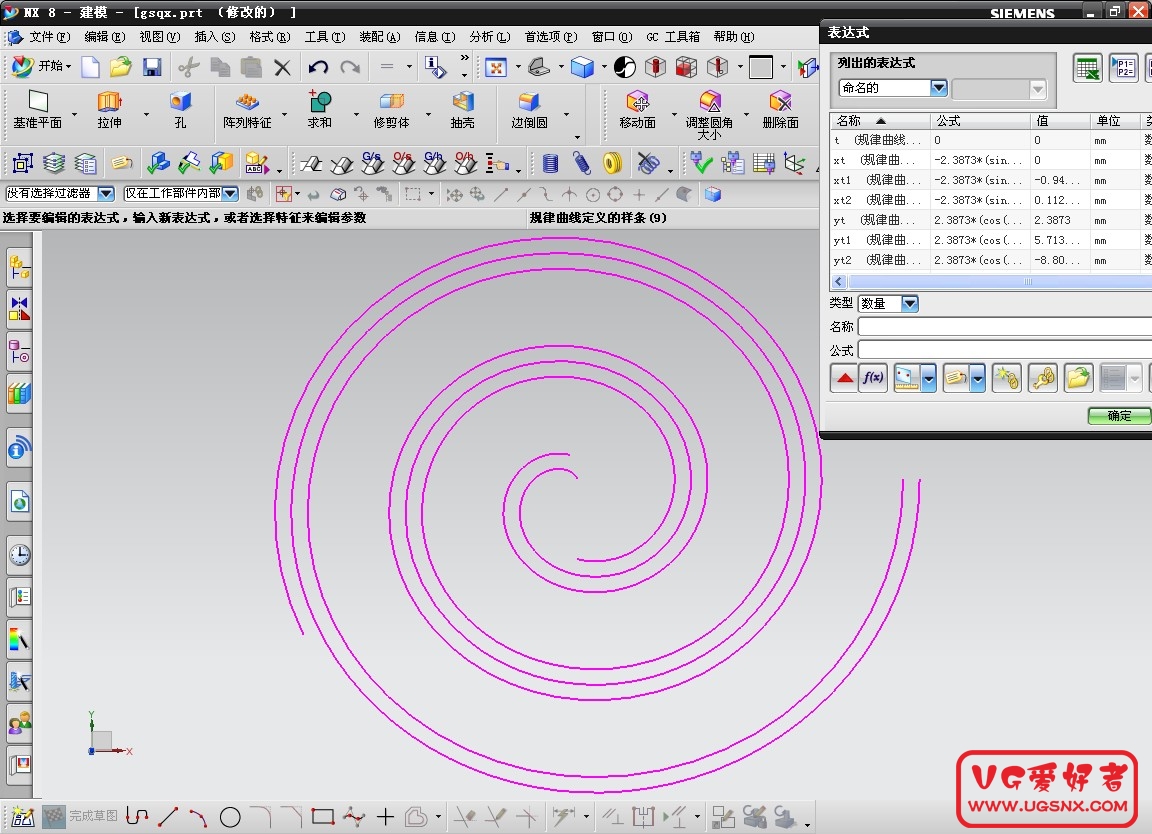Select the circle tool in sketch toolbar
Screen dimensions: 1152x834
tap(230, 816)
